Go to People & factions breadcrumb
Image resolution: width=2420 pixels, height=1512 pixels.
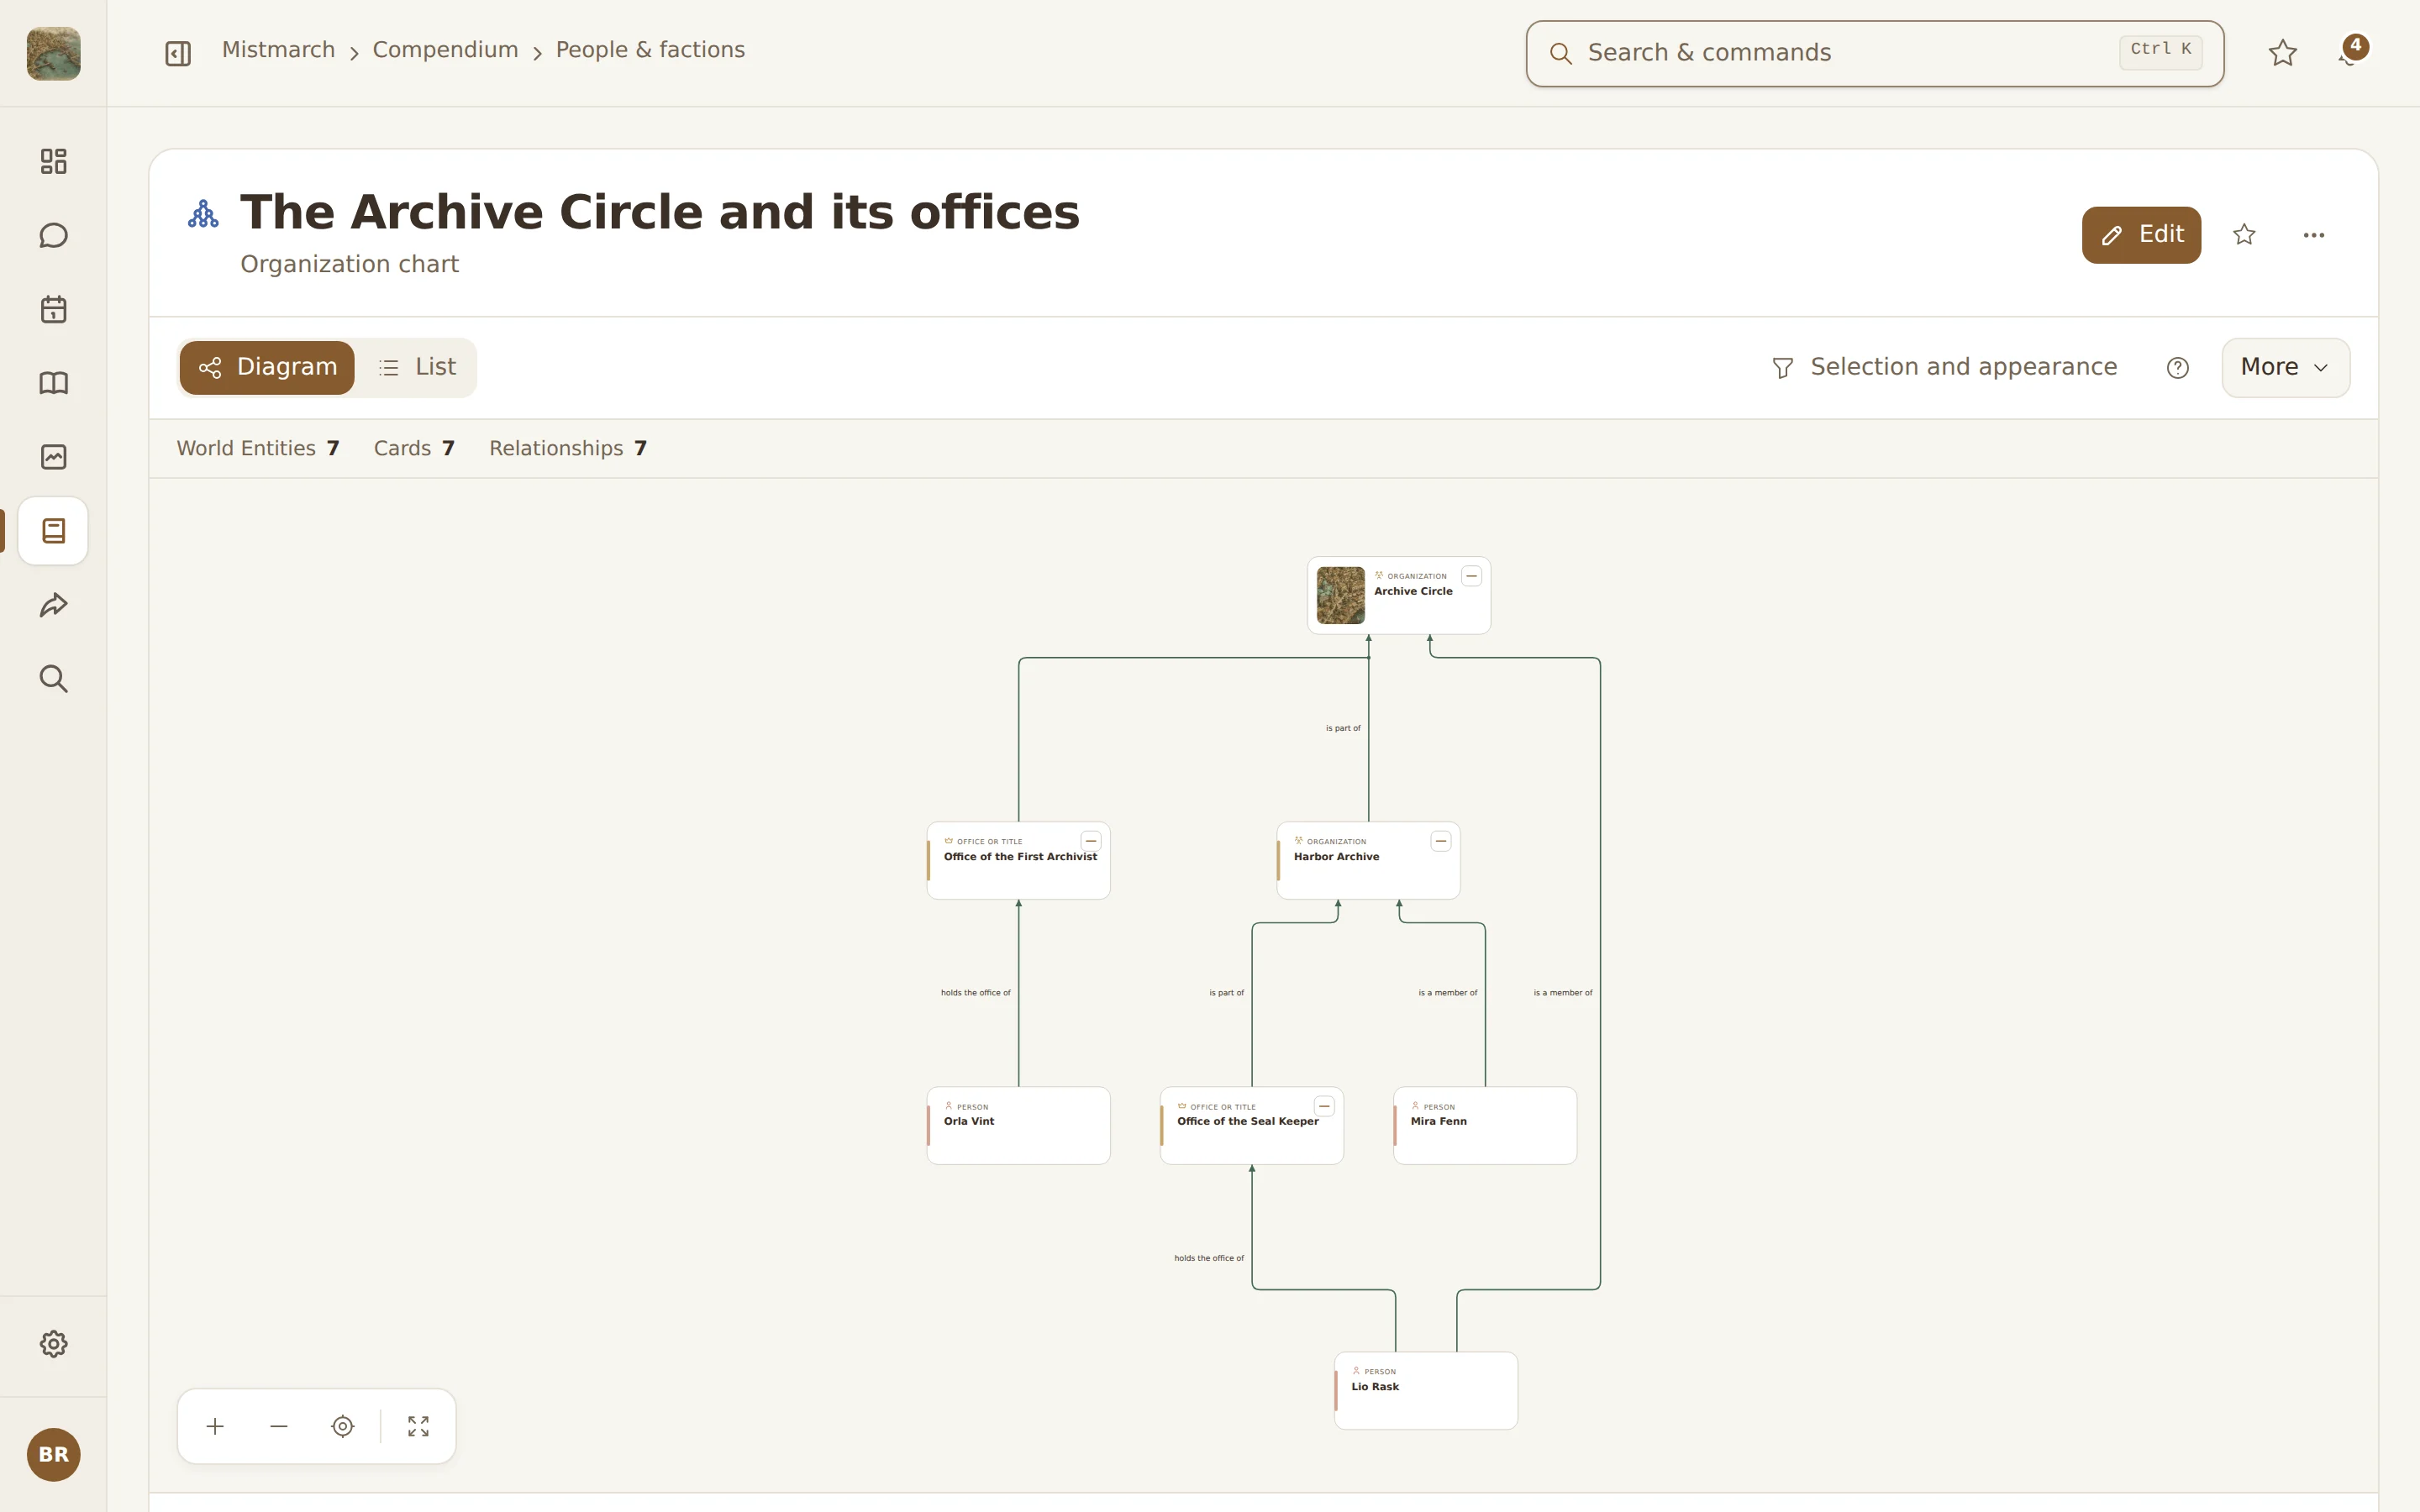tap(650, 50)
